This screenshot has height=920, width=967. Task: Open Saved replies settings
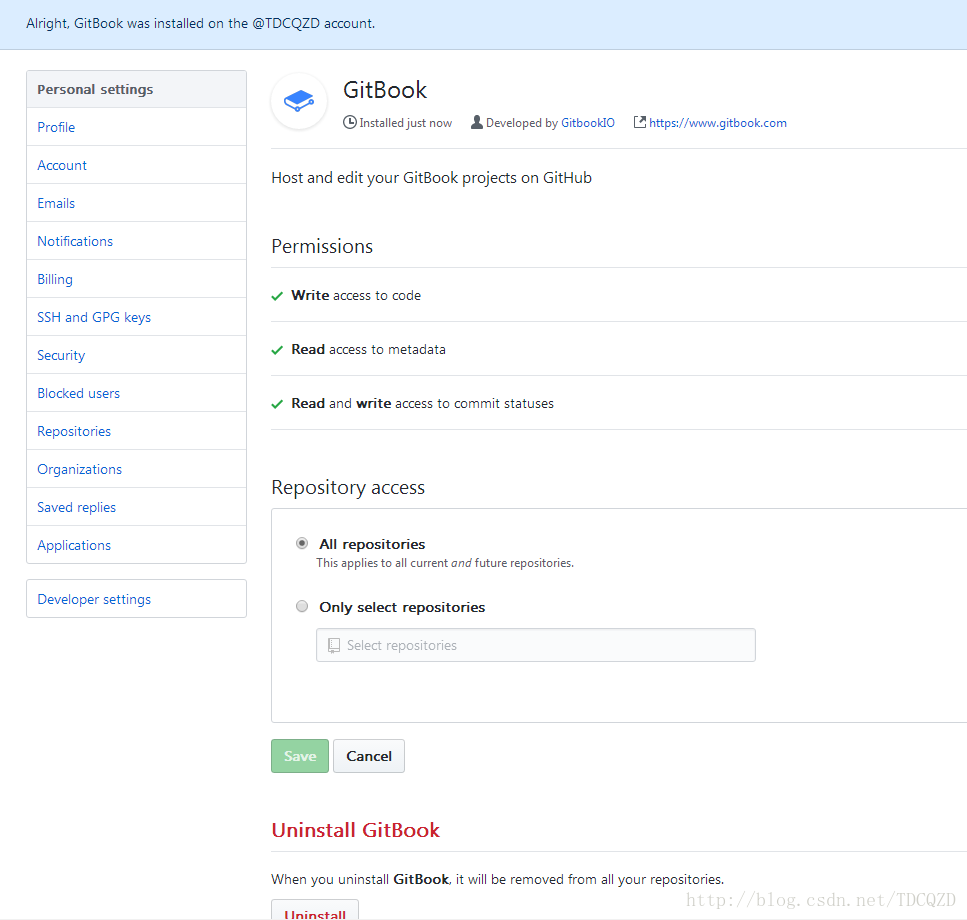tap(136, 507)
